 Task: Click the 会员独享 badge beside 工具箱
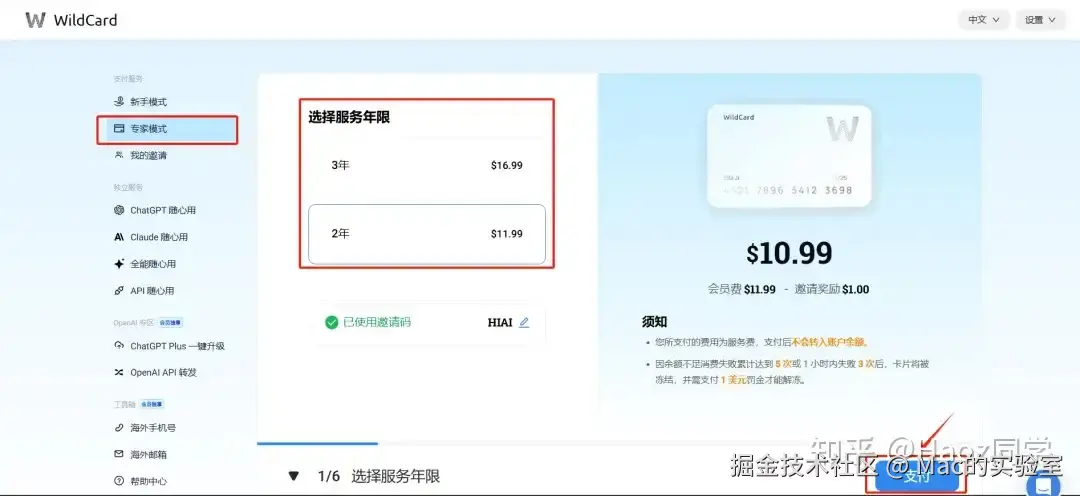152,404
